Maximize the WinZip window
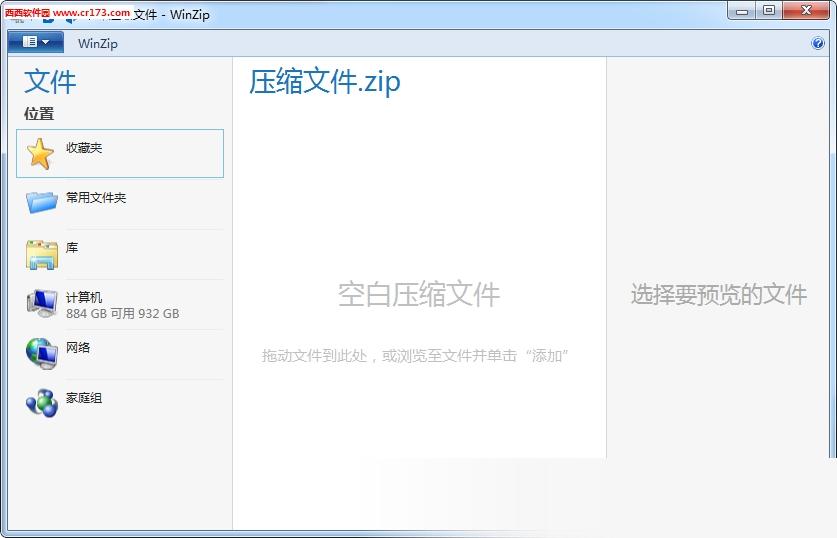The height and width of the screenshot is (538, 837). (x=769, y=11)
